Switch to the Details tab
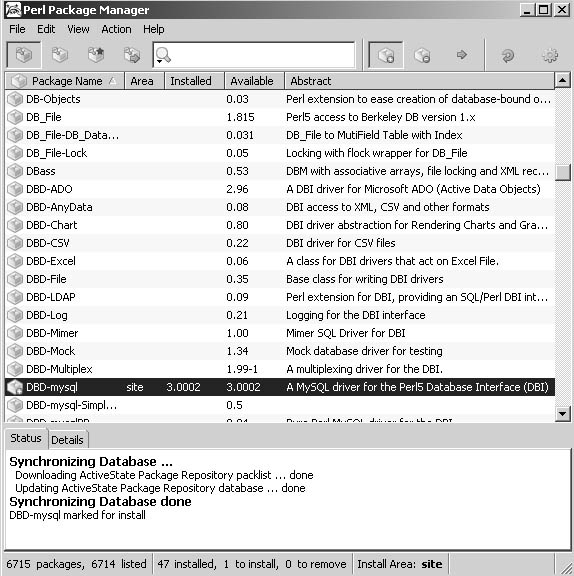Screen dimensions: 574x576 click(x=67, y=440)
